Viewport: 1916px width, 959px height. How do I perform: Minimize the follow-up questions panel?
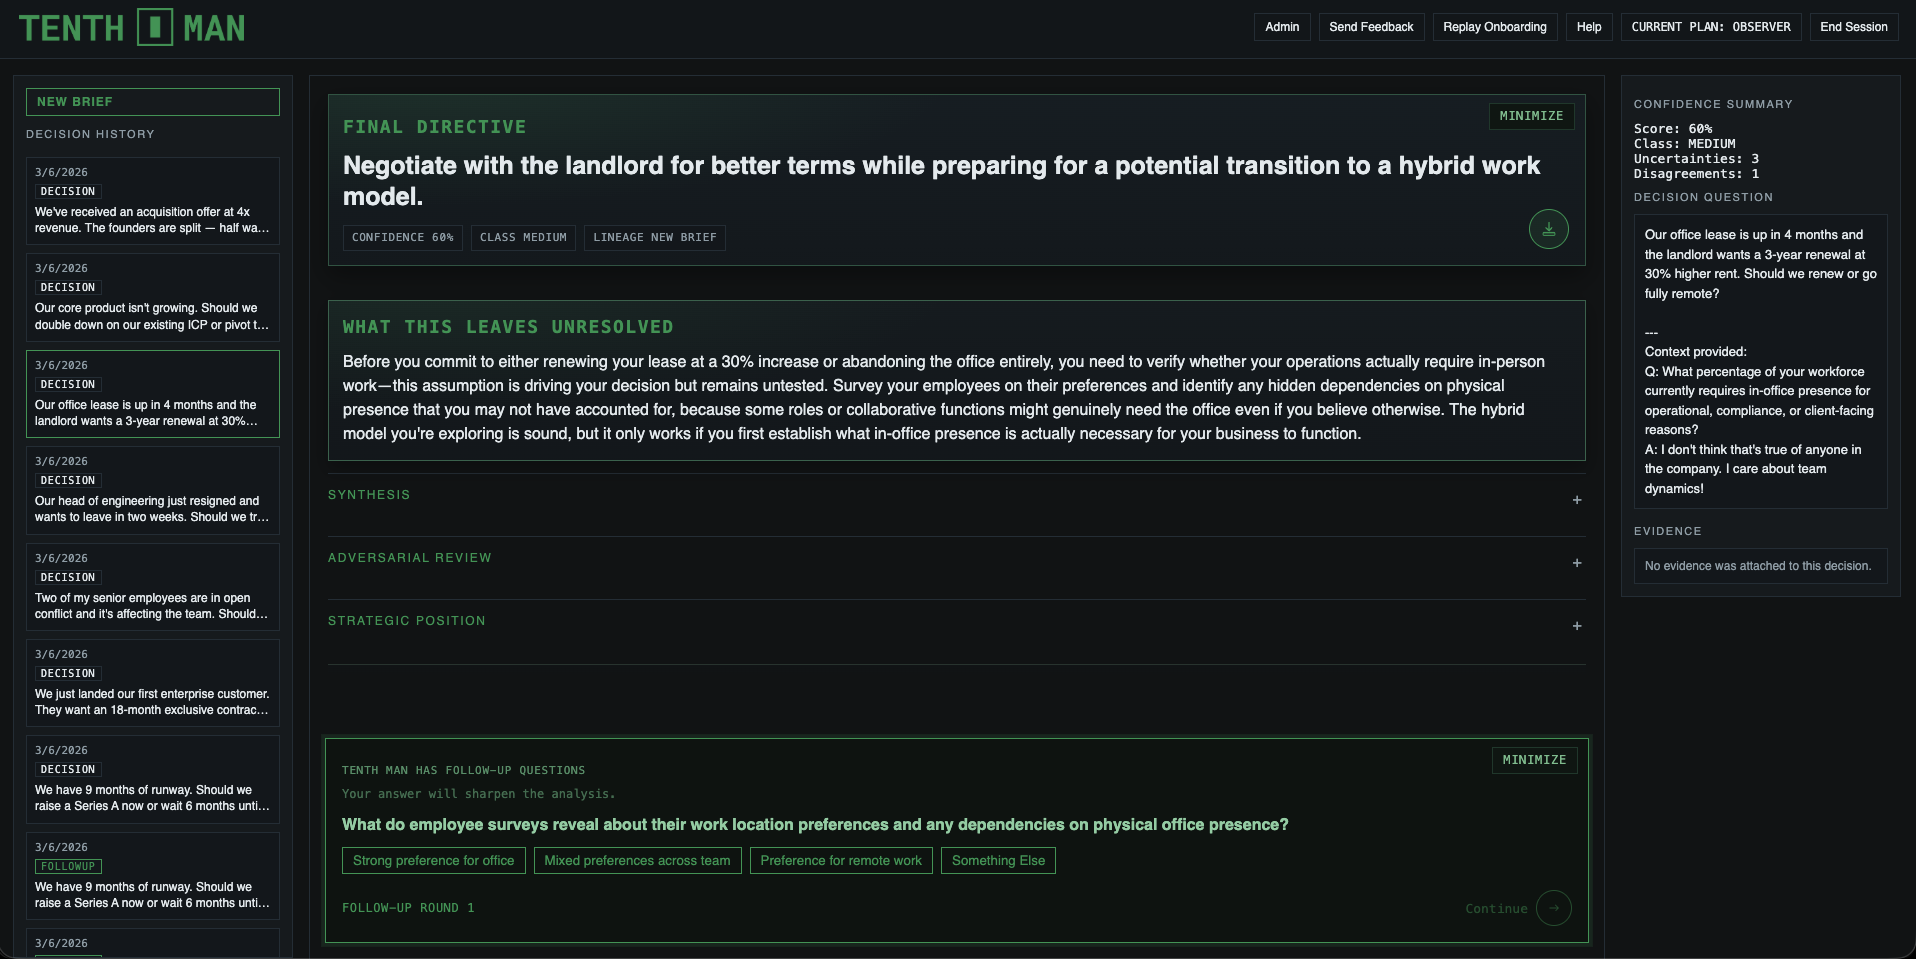click(x=1534, y=760)
